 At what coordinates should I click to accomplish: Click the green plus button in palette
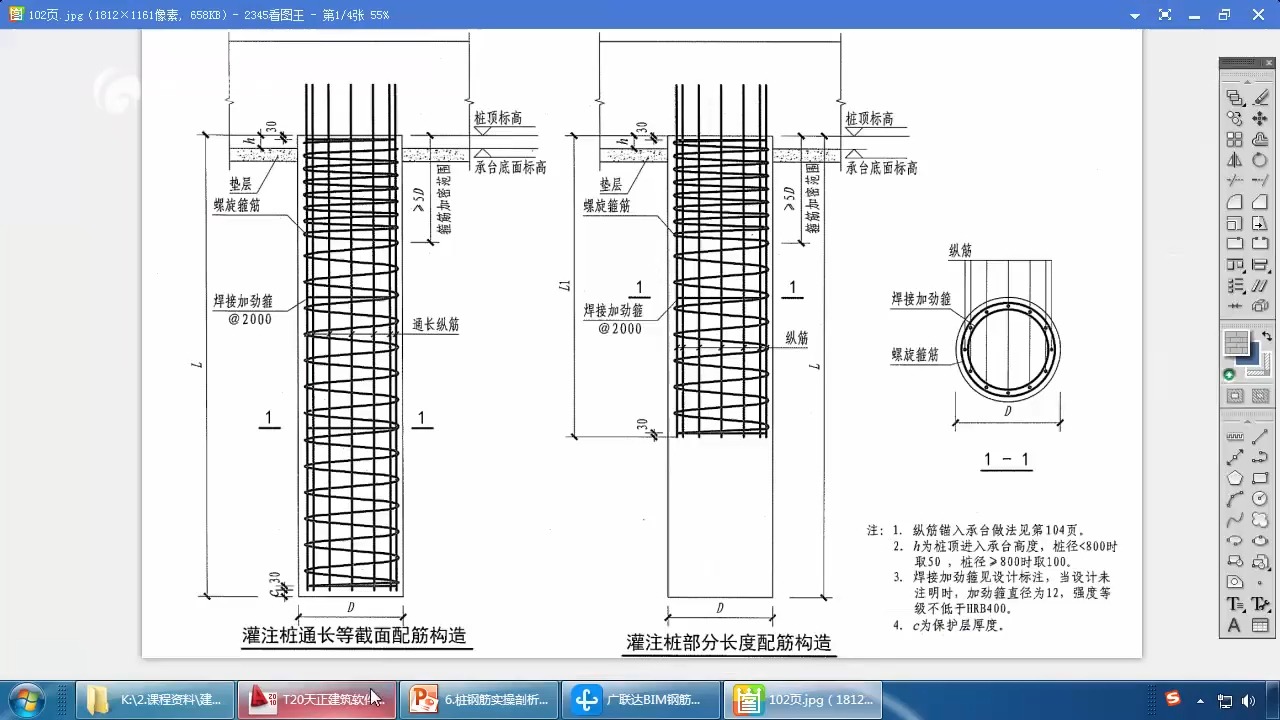pos(1229,375)
